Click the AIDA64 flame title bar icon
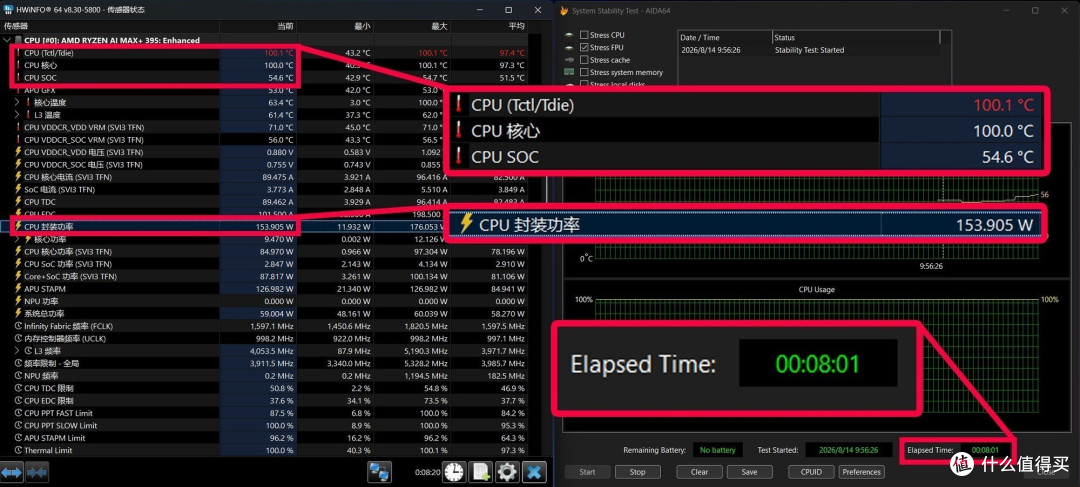The height and width of the screenshot is (487, 1080). (x=564, y=10)
